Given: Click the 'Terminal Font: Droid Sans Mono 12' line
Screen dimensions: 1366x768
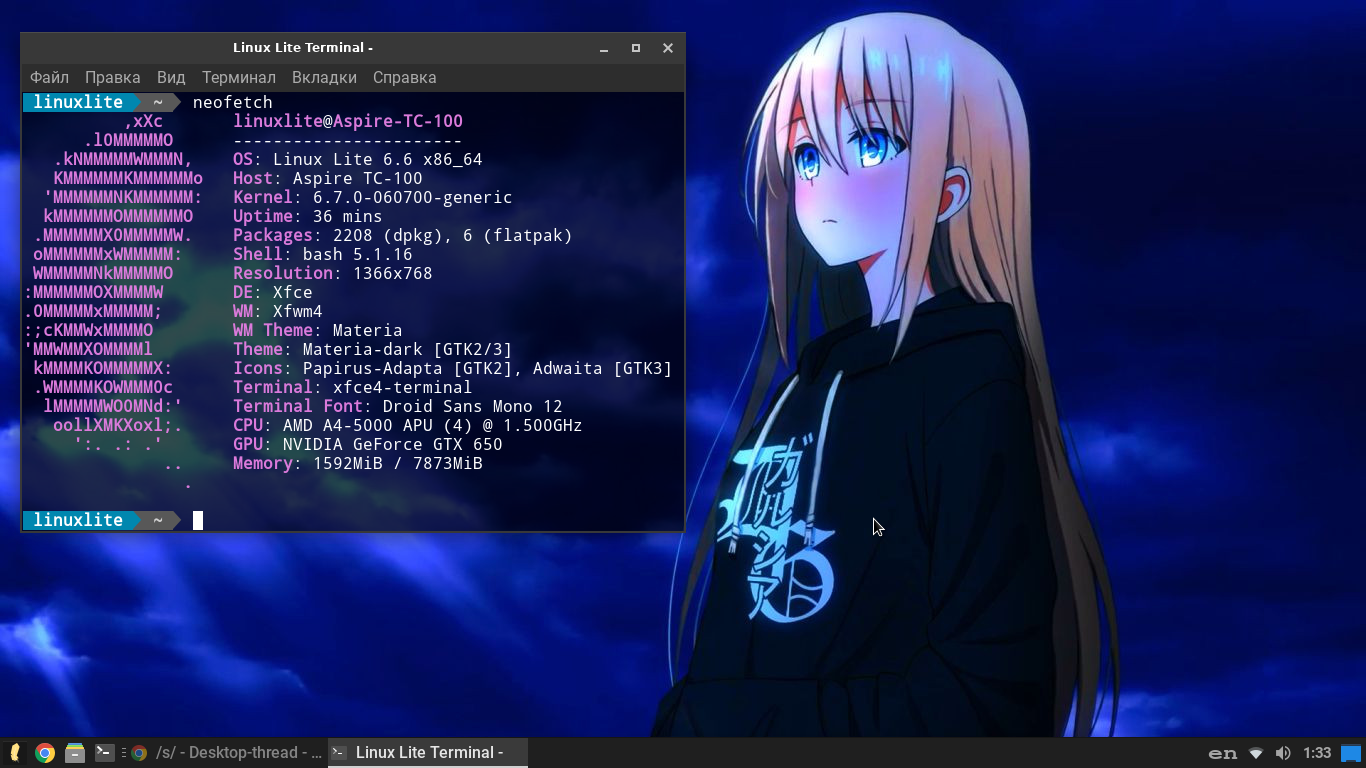Looking at the screenshot, I should click(398, 406).
